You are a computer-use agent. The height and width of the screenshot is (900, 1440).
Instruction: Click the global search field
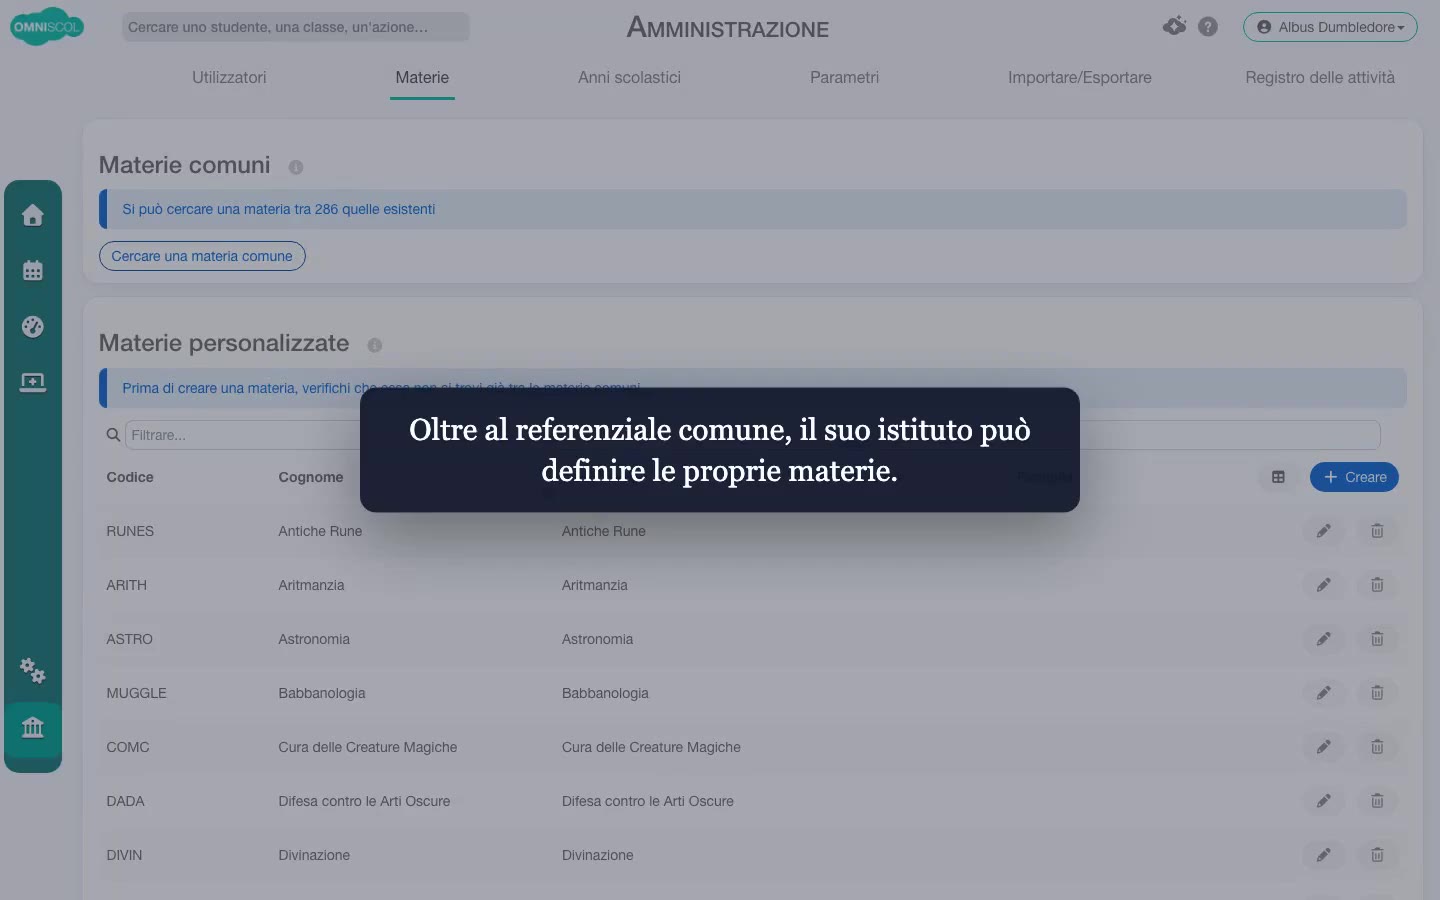(x=296, y=27)
